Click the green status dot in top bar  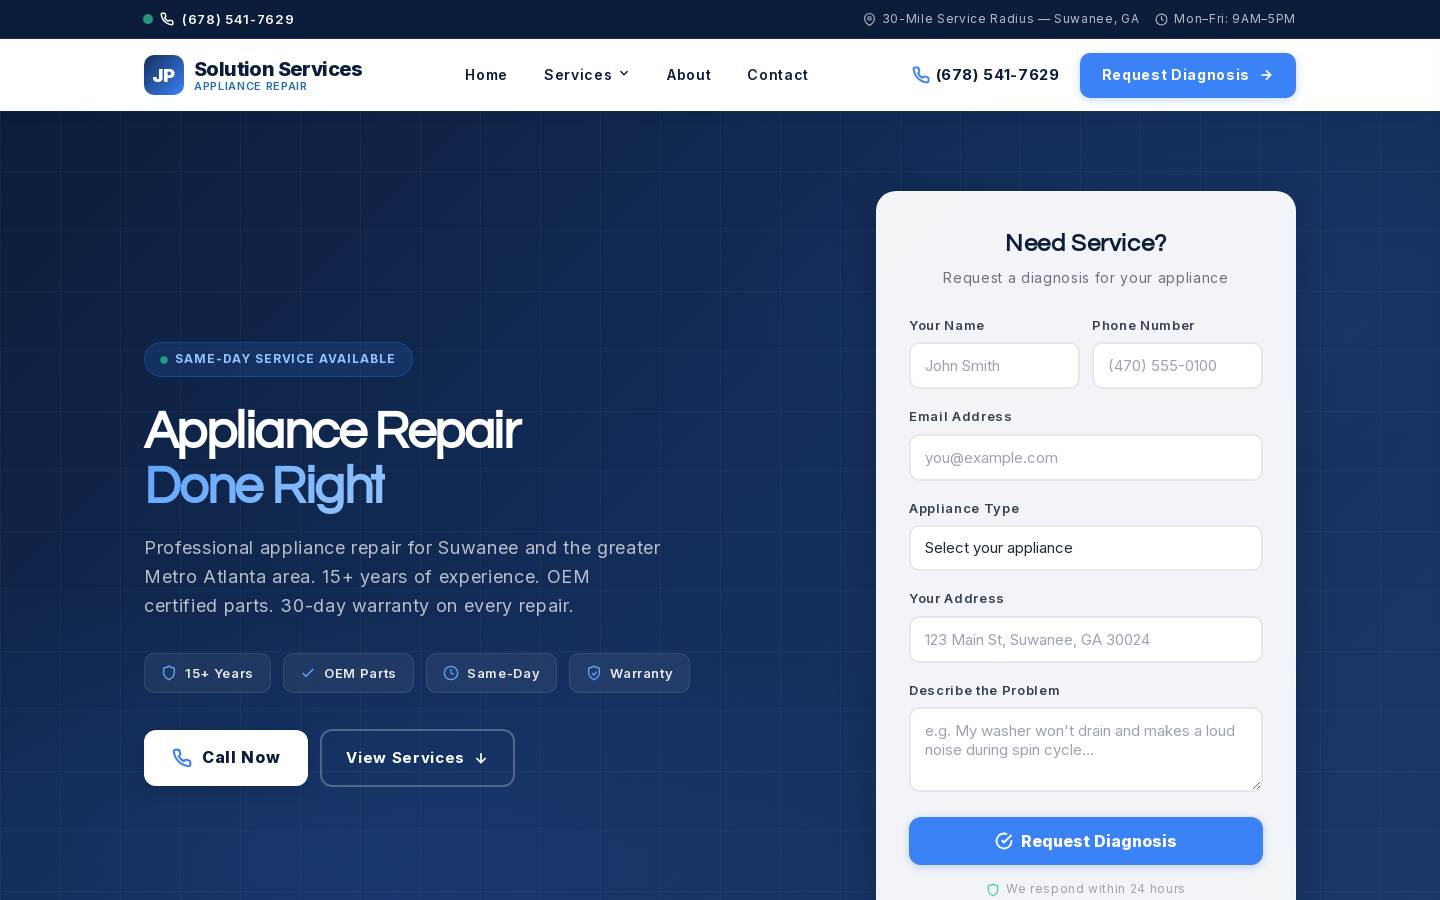click(148, 19)
